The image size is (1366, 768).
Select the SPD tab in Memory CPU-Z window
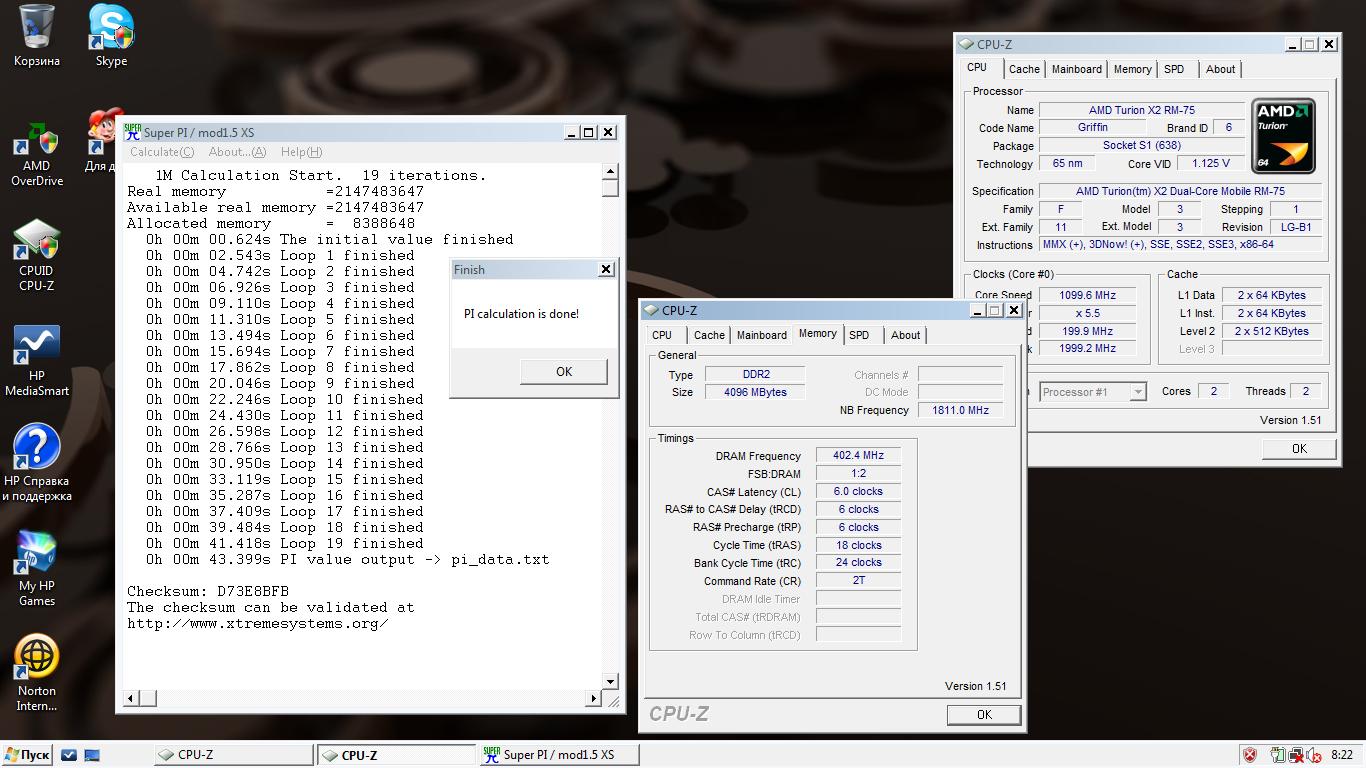tap(859, 335)
